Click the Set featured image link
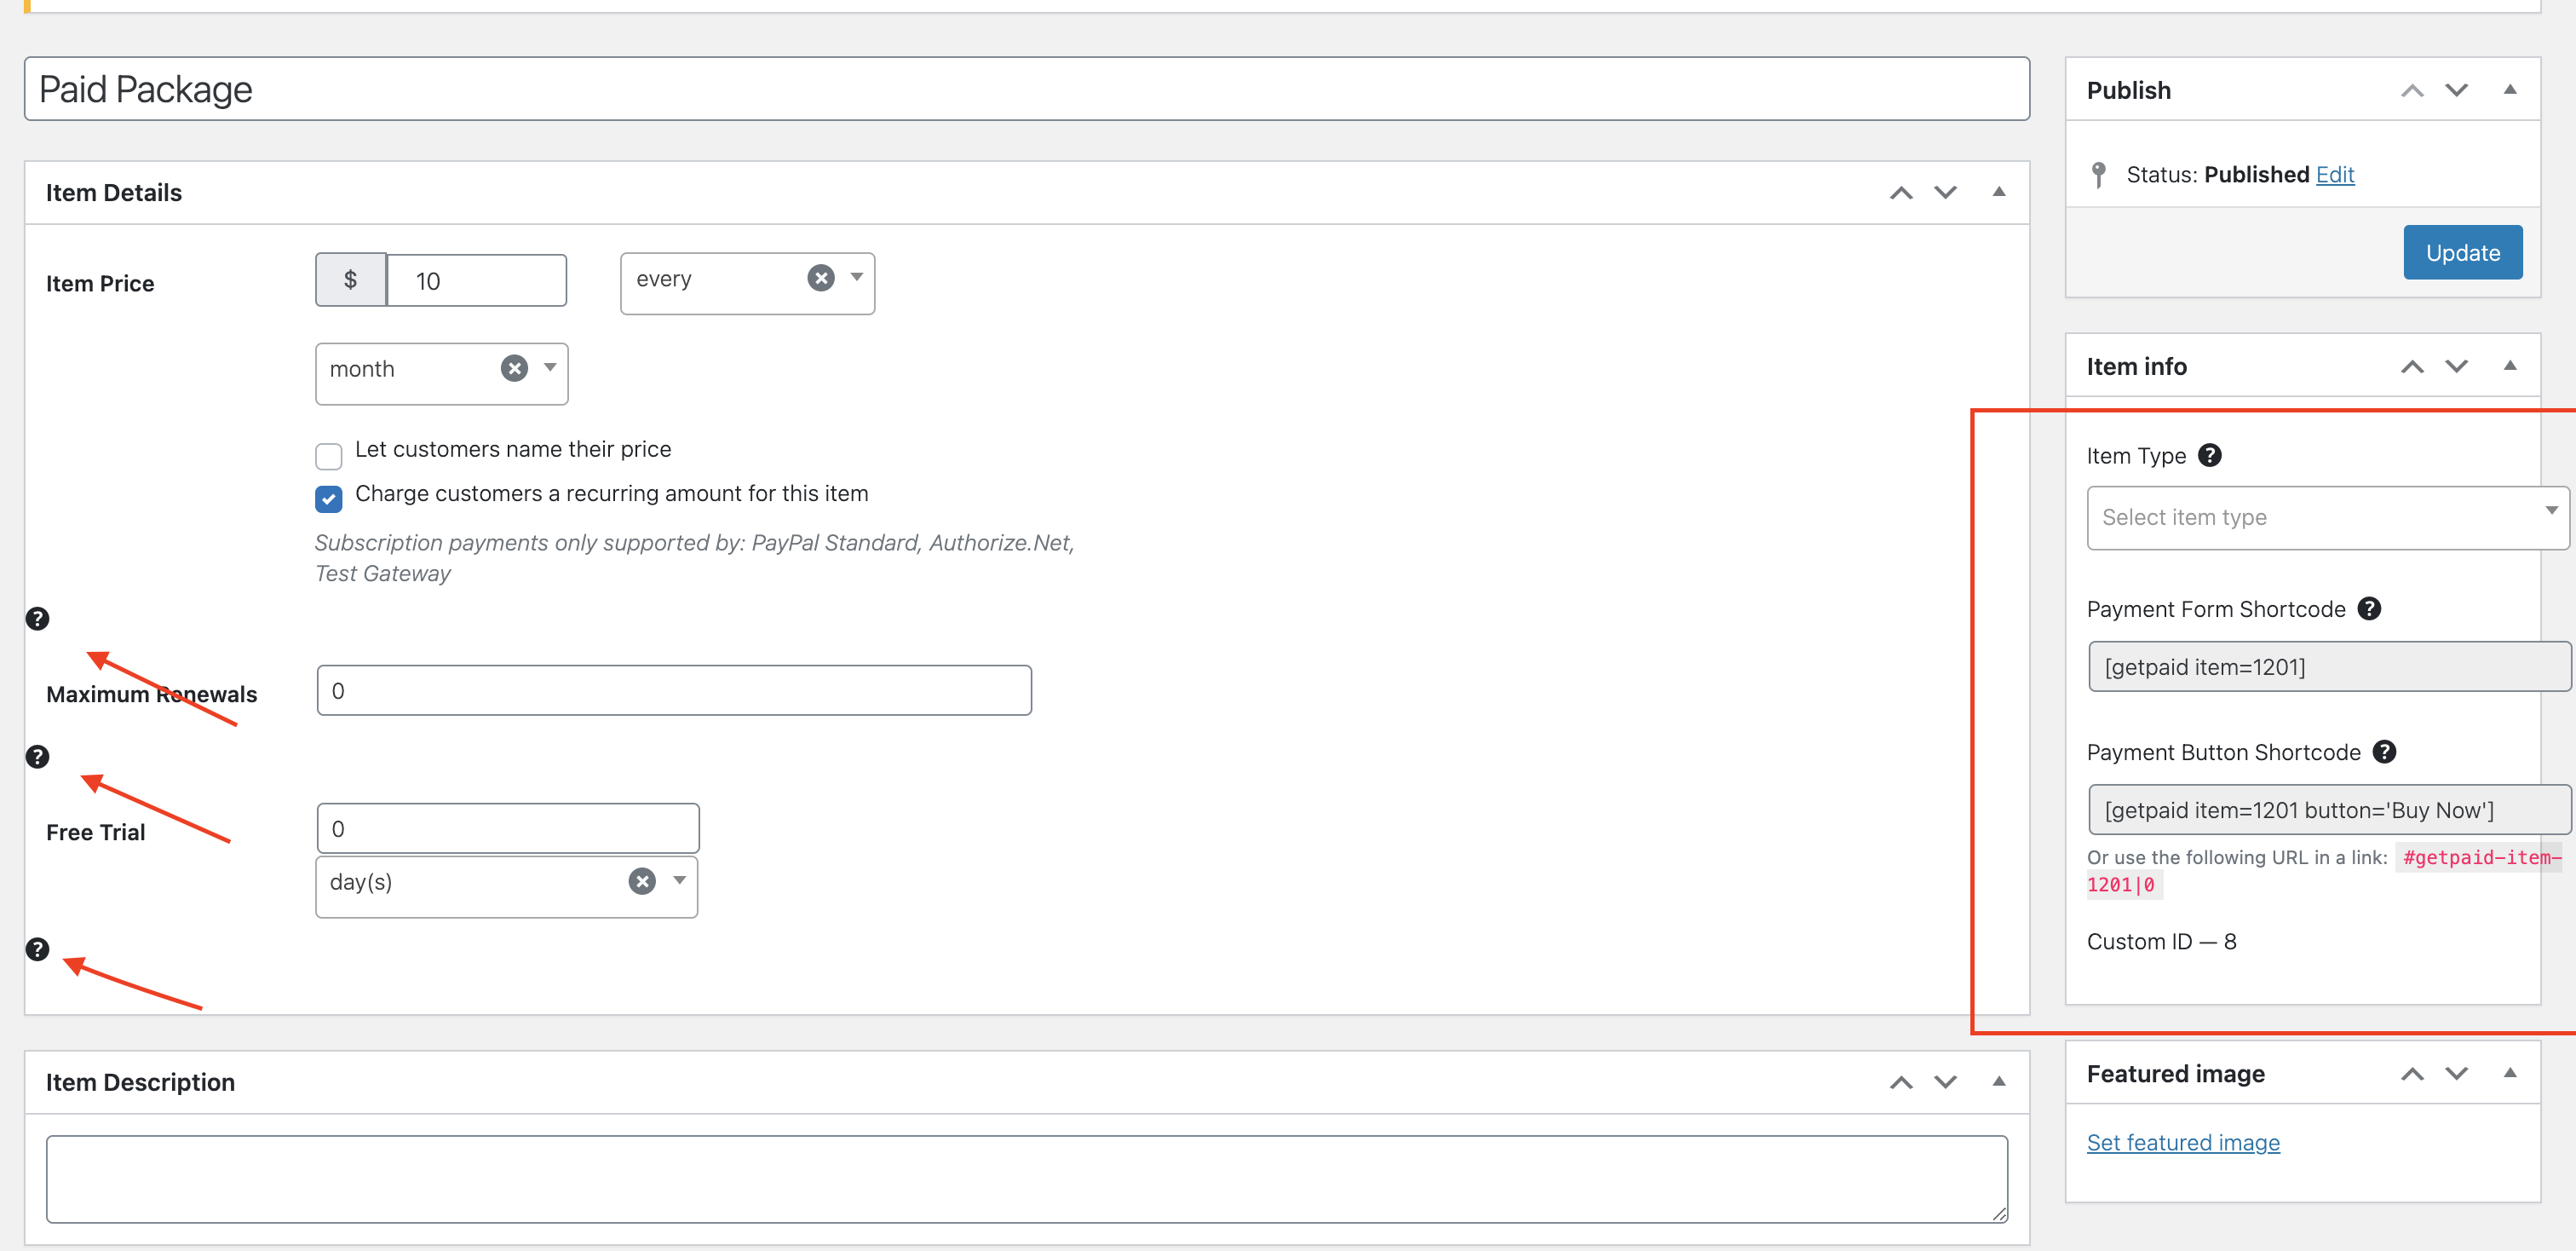 [2183, 1142]
